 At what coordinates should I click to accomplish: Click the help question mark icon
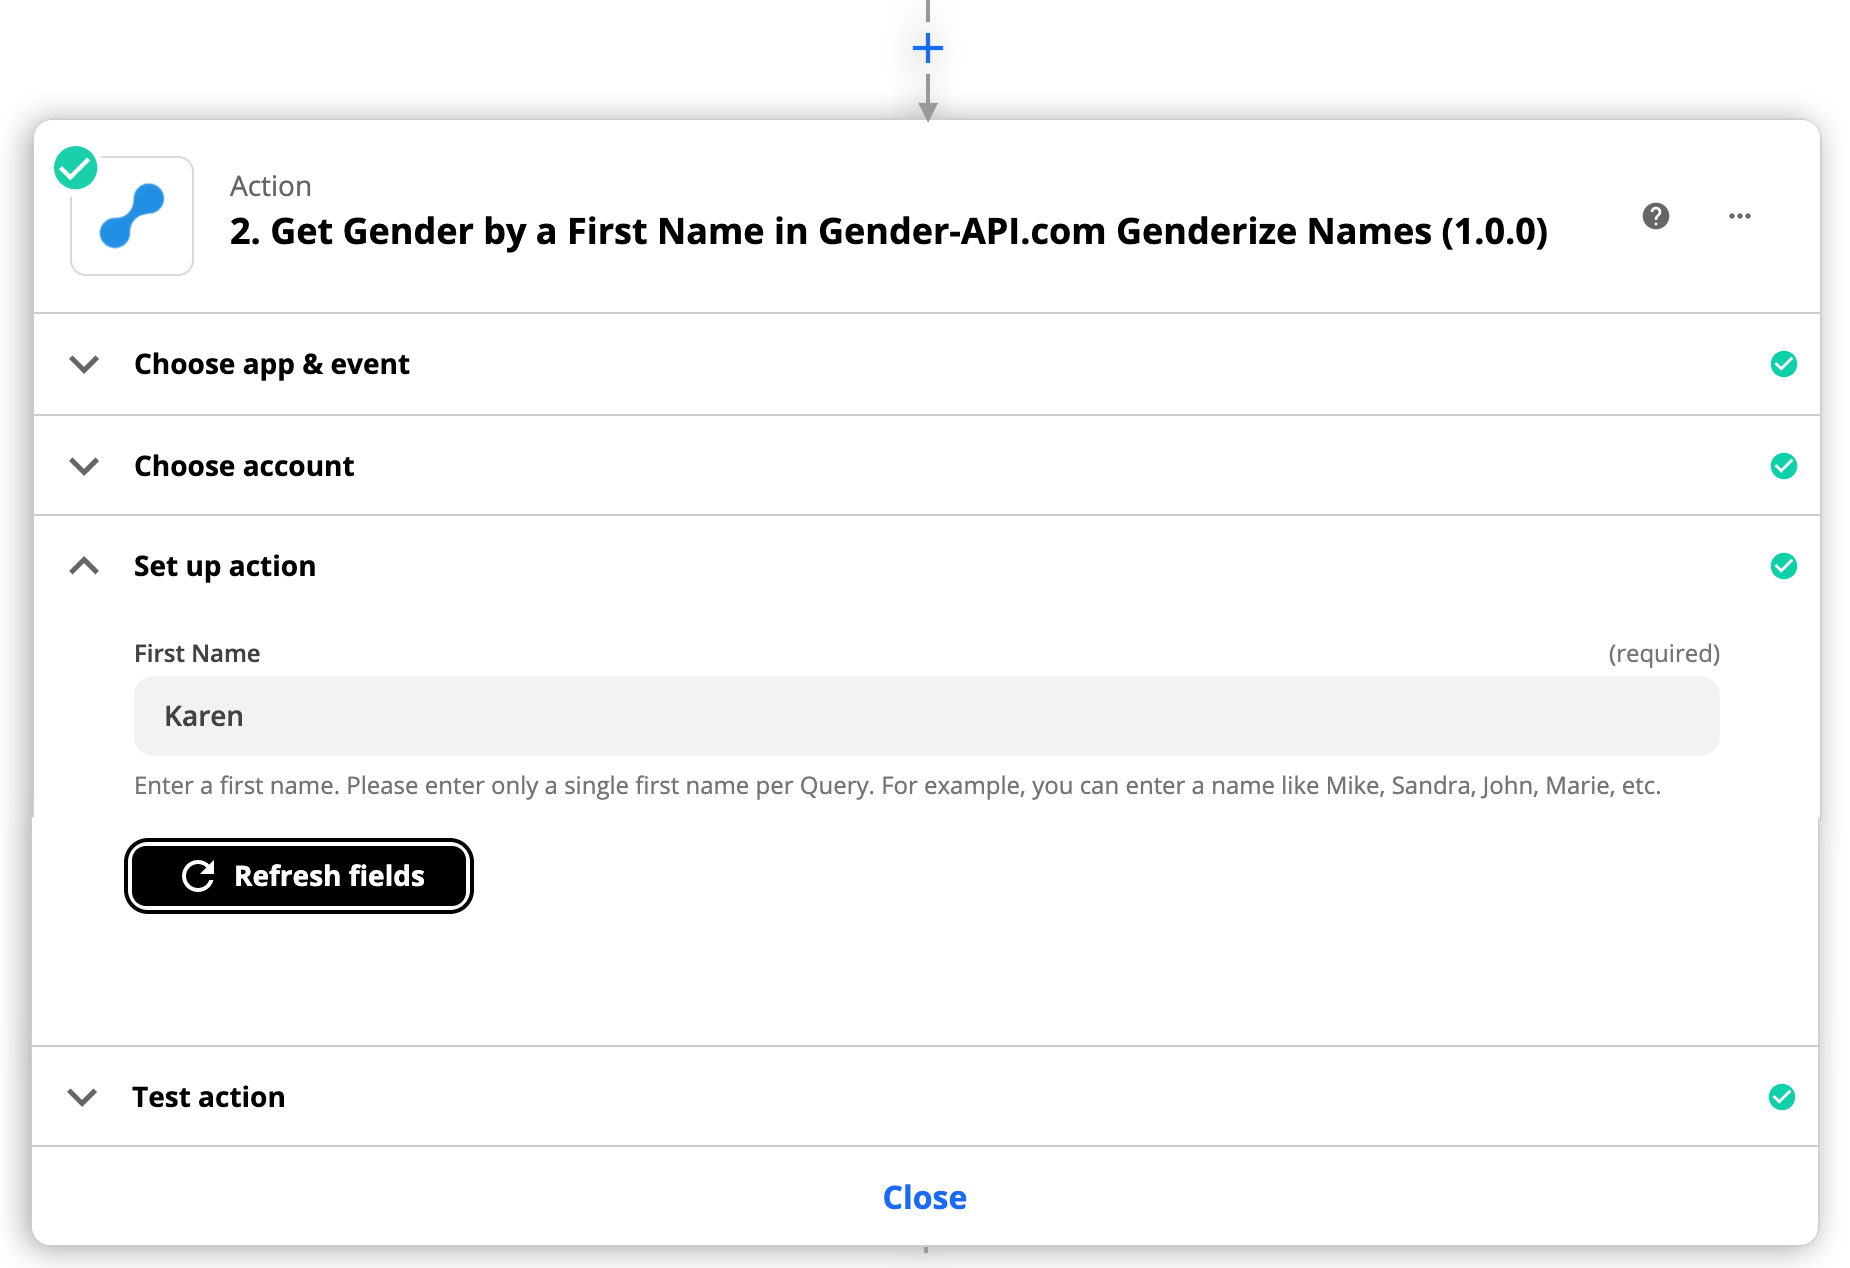coord(1656,216)
